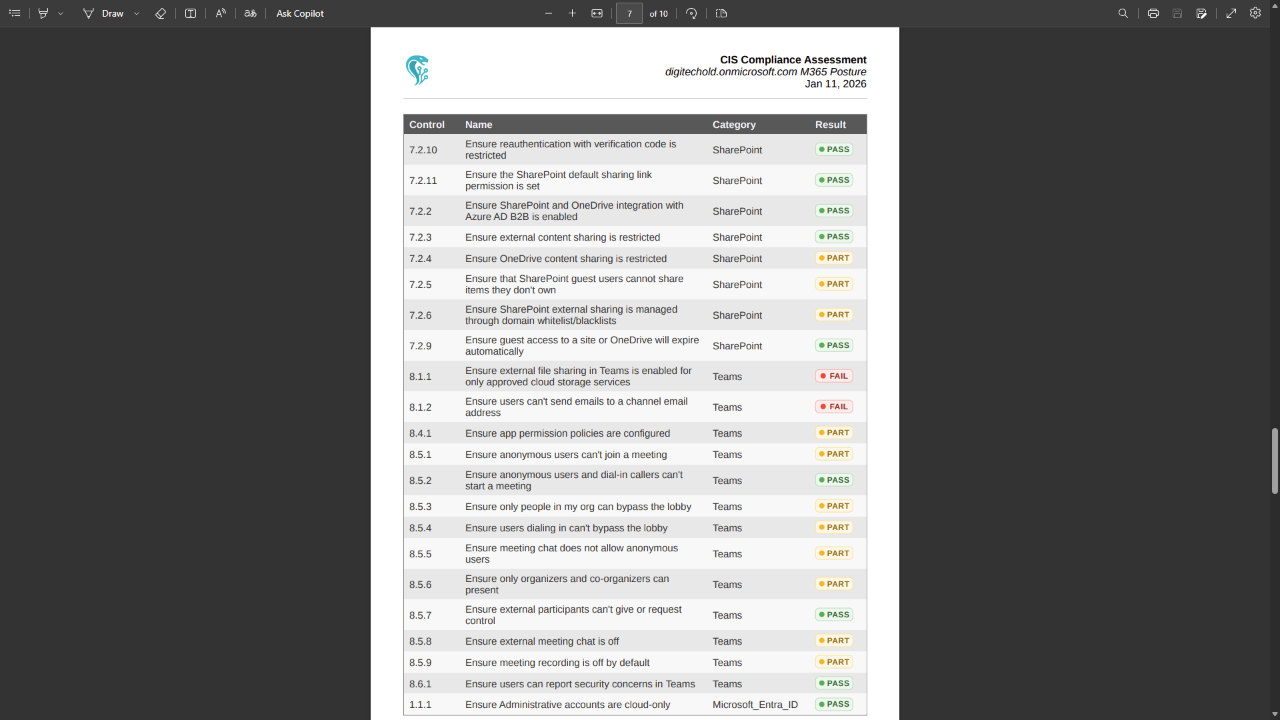Enter full screen mode
The image size is (1280, 720).
pos(1232,14)
